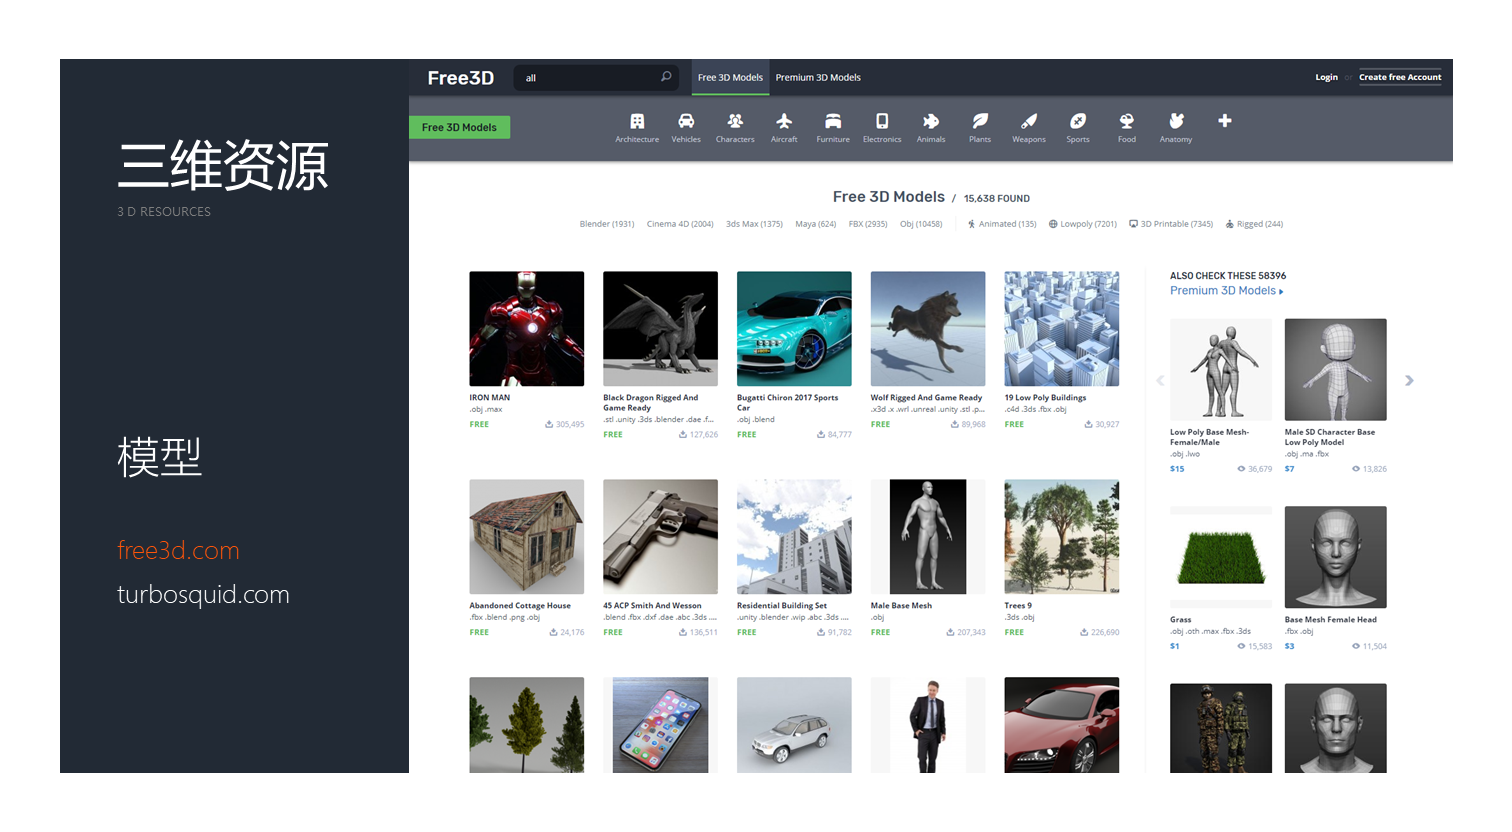The width and height of the screenshot is (1512, 832).
Task: Open the 45 ACP Smith And Wesson thumbnail
Action: click(660, 537)
